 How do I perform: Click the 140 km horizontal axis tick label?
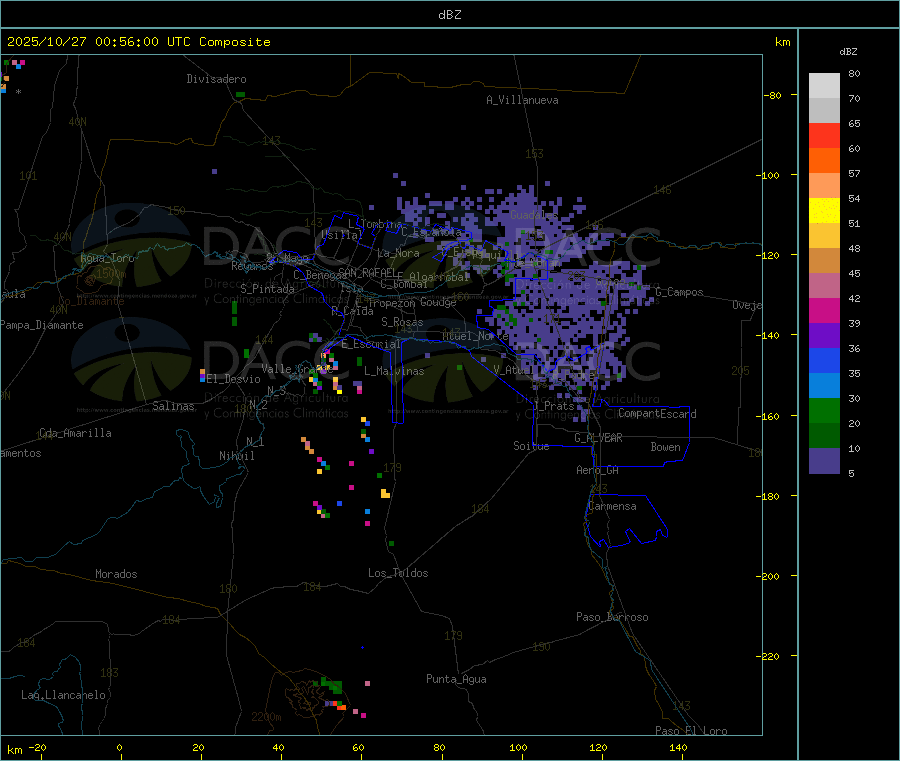(x=678, y=747)
